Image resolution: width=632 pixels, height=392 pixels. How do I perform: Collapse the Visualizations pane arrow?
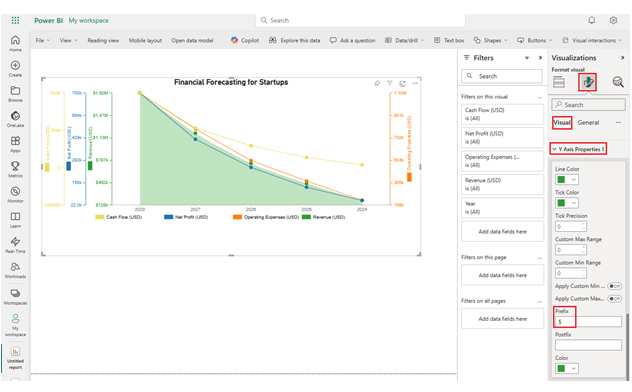[622, 58]
